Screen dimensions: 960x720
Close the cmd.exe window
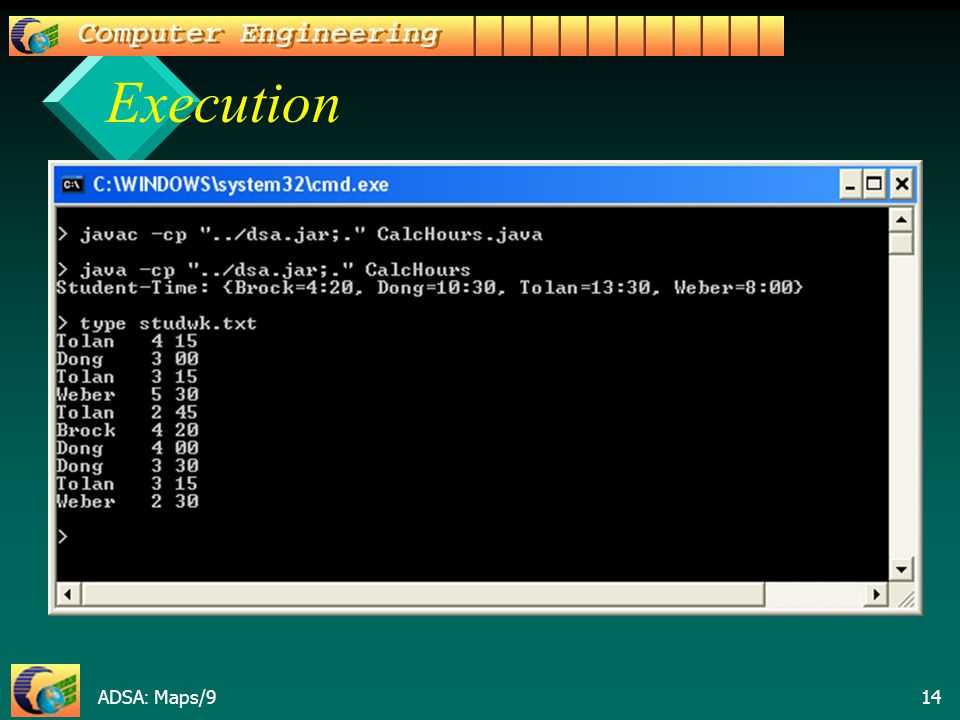coord(902,184)
